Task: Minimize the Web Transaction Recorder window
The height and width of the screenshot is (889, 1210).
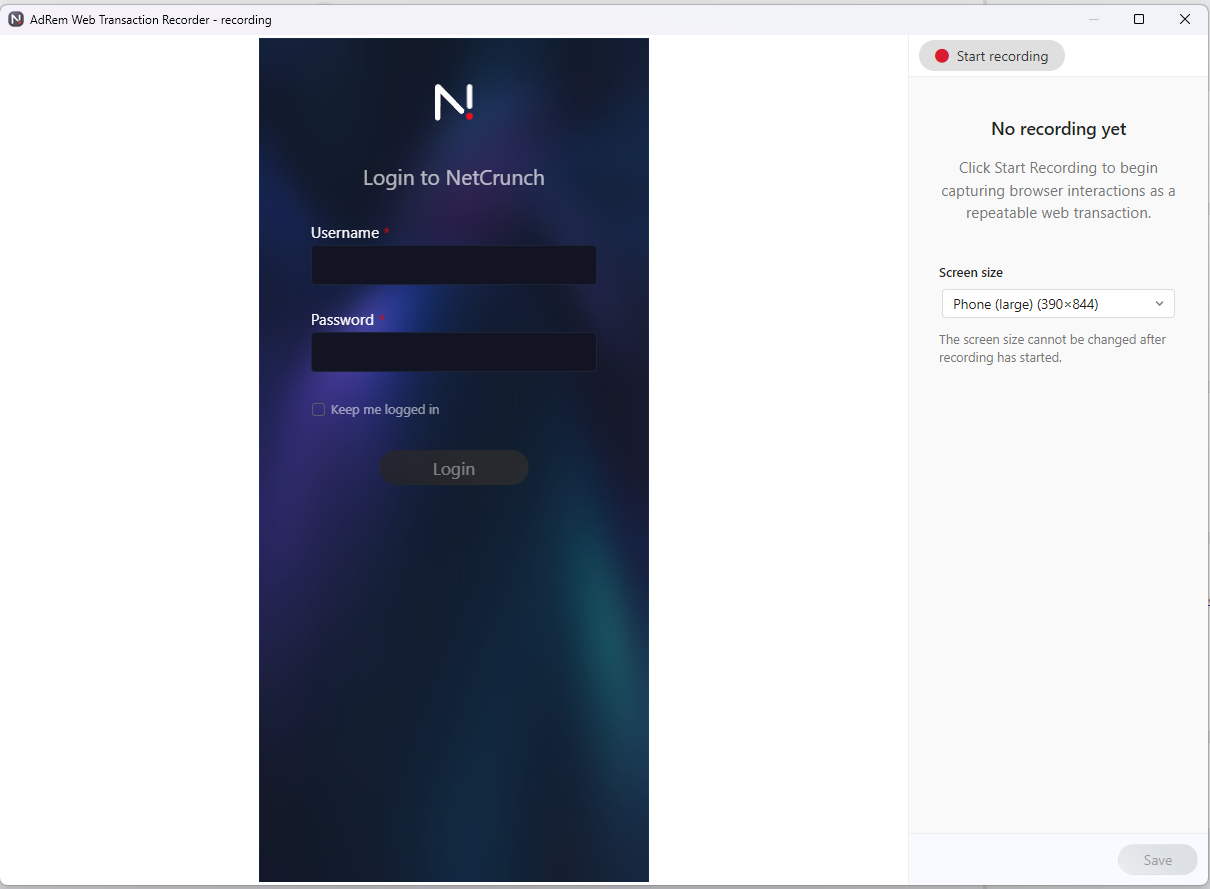Action: tap(1094, 19)
